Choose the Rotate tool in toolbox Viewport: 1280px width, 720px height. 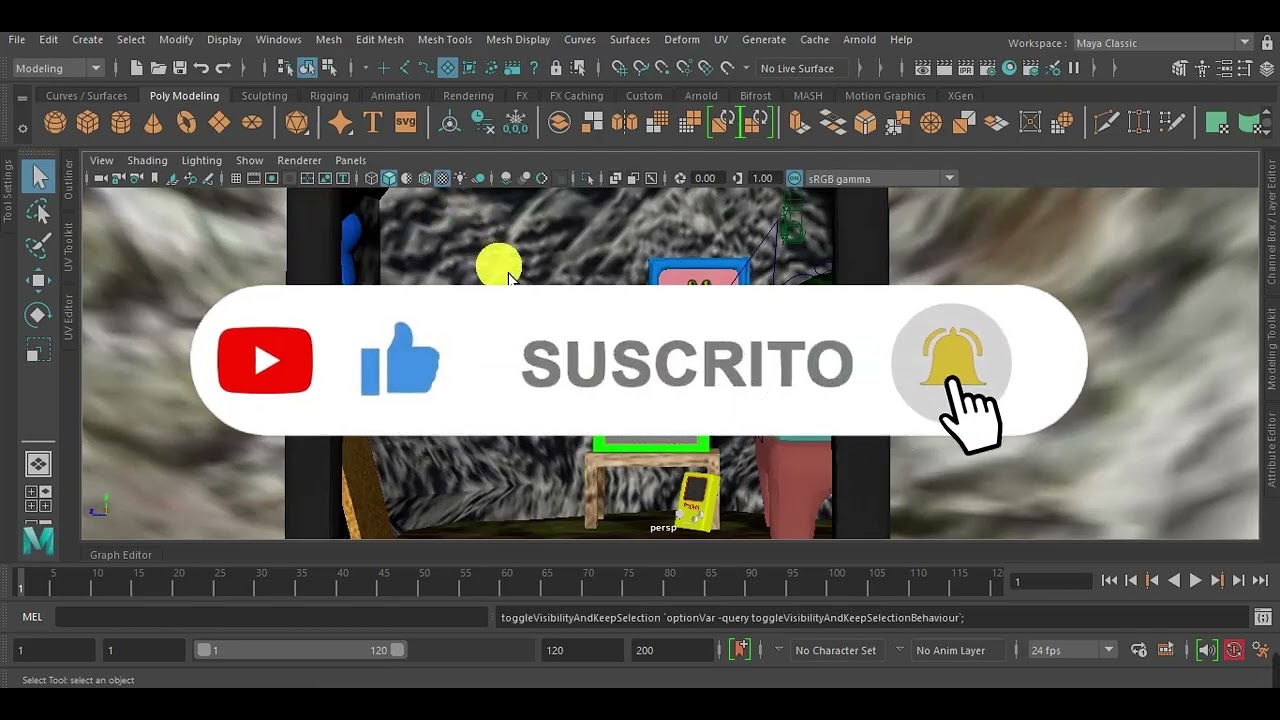pos(39,315)
